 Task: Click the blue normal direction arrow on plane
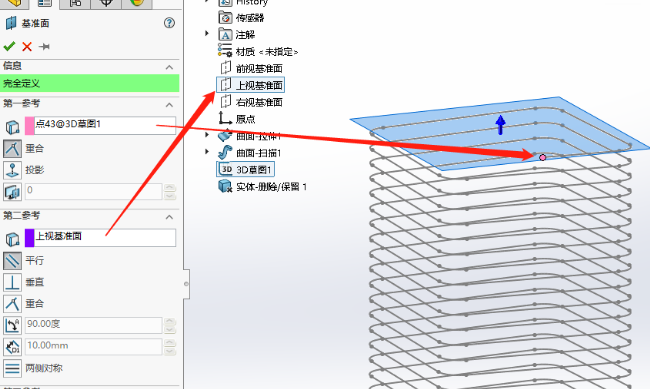[500, 124]
